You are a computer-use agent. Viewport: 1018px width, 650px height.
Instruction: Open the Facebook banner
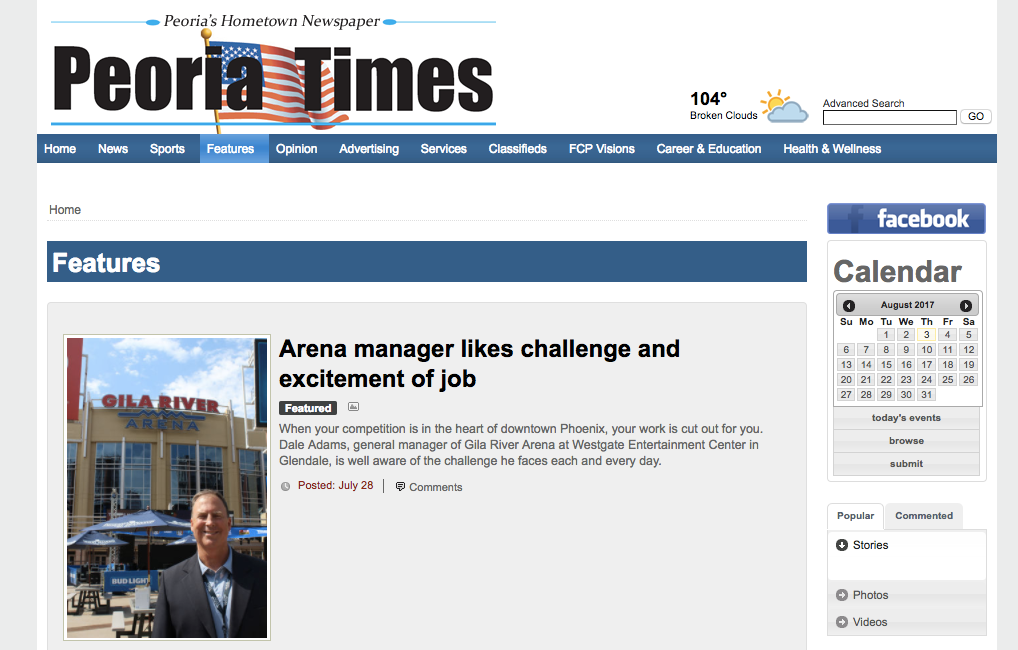tap(906, 219)
